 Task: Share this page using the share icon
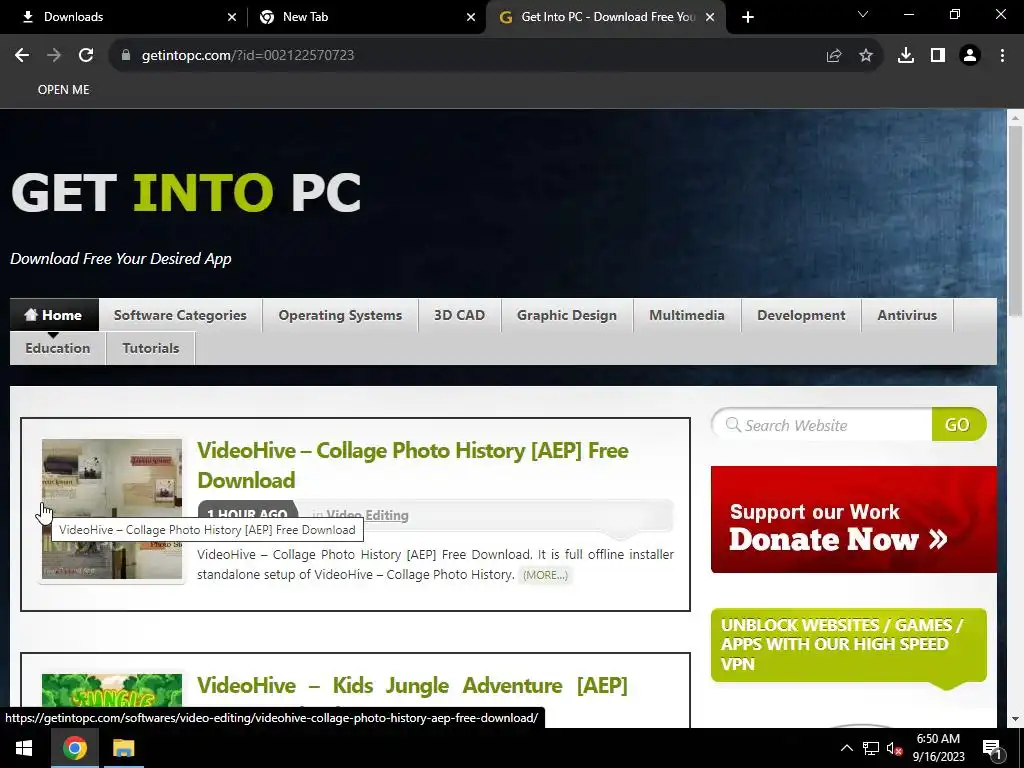(834, 56)
